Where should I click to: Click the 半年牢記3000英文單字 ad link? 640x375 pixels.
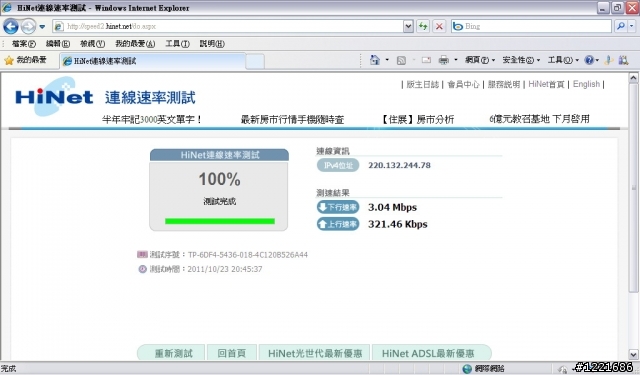click(x=152, y=120)
